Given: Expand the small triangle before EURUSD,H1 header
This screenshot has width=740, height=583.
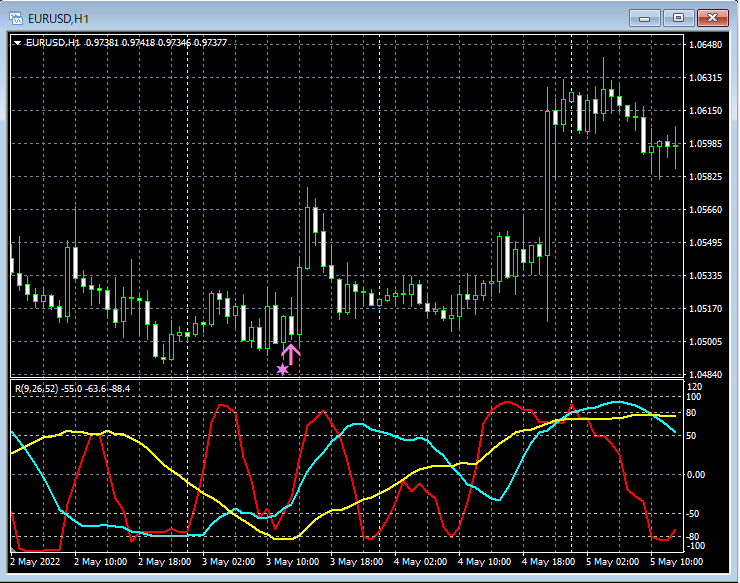Looking at the screenshot, I should (17, 43).
